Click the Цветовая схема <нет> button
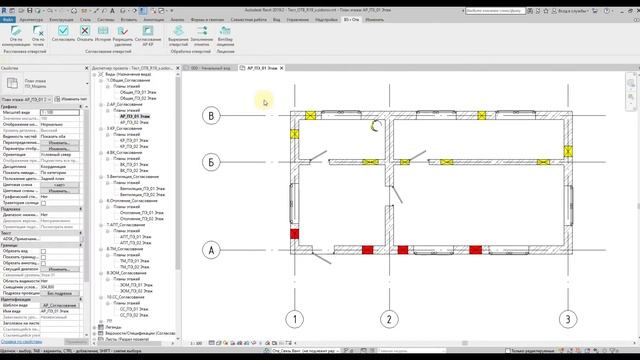Screen dimensions: 640x360 coord(60,185)
